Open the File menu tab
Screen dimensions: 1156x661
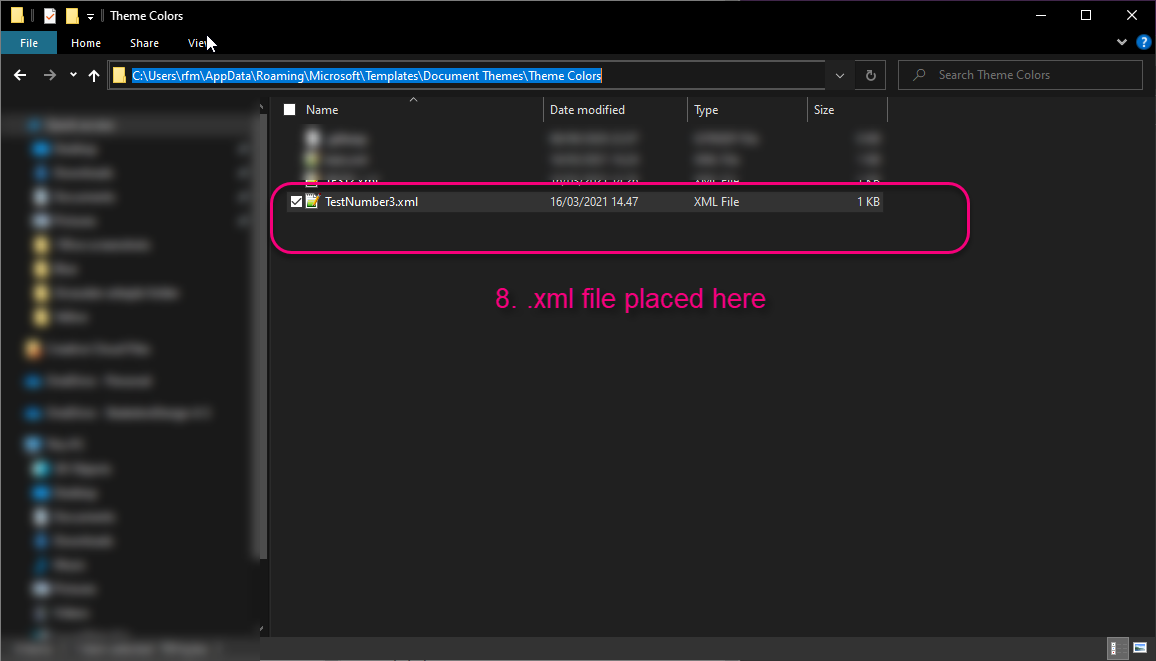pos(29,43)
